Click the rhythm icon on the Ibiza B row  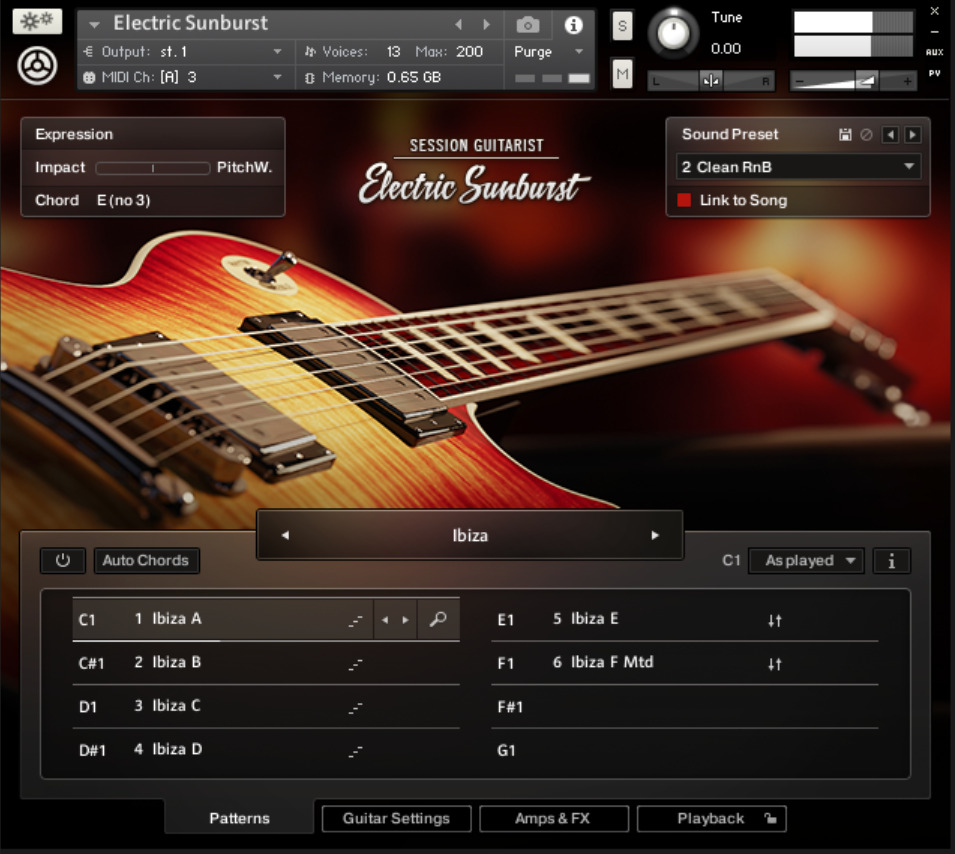(356, 664)
